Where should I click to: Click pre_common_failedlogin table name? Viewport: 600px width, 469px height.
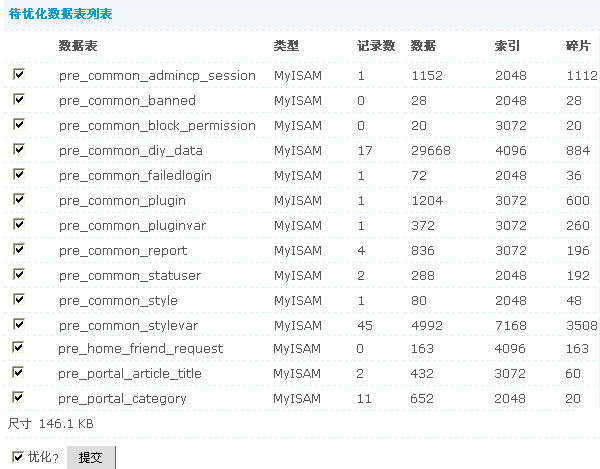(x=135, y=176)
